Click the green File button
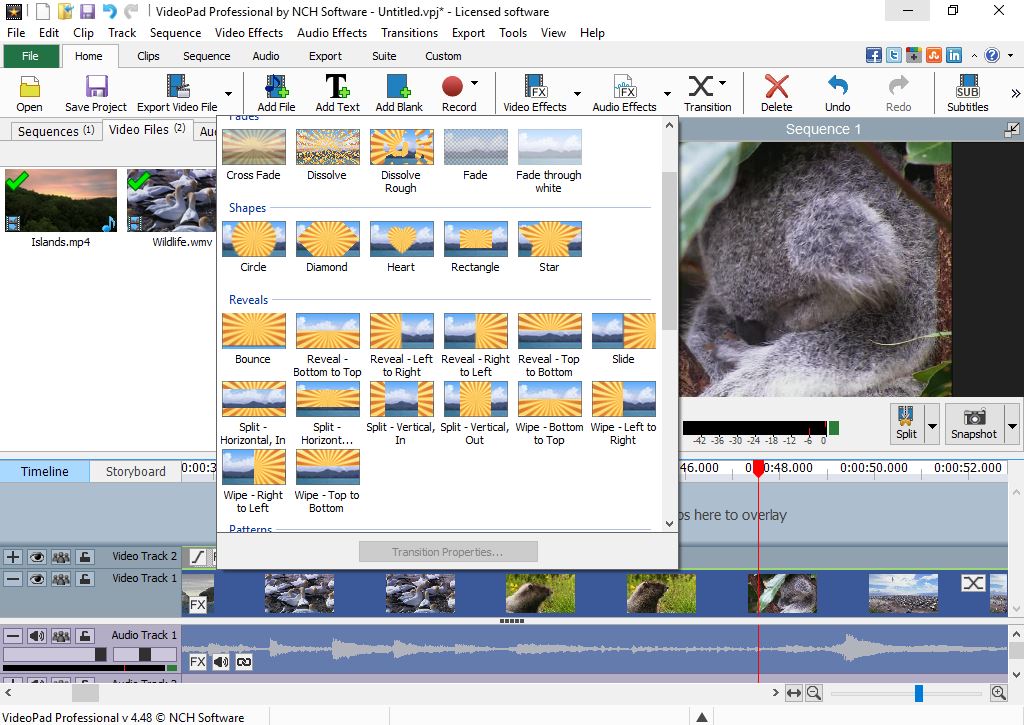This screenshot has height=725, width=1024. pyautogui.click(x=30, y=56)
